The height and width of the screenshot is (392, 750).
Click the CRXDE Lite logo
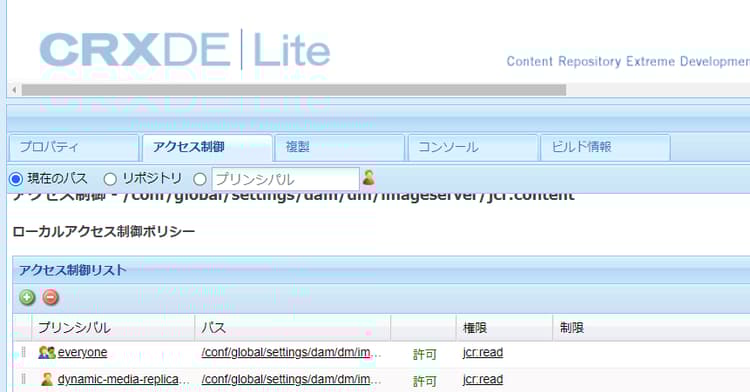pyautogui.click(x=185, y=50)
